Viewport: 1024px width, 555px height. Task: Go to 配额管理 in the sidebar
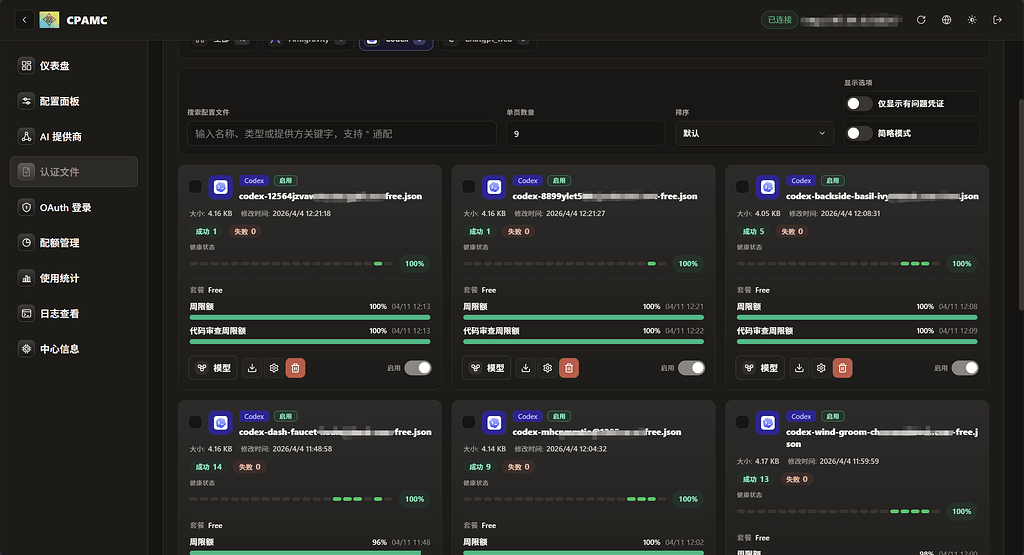pos(74,243)
